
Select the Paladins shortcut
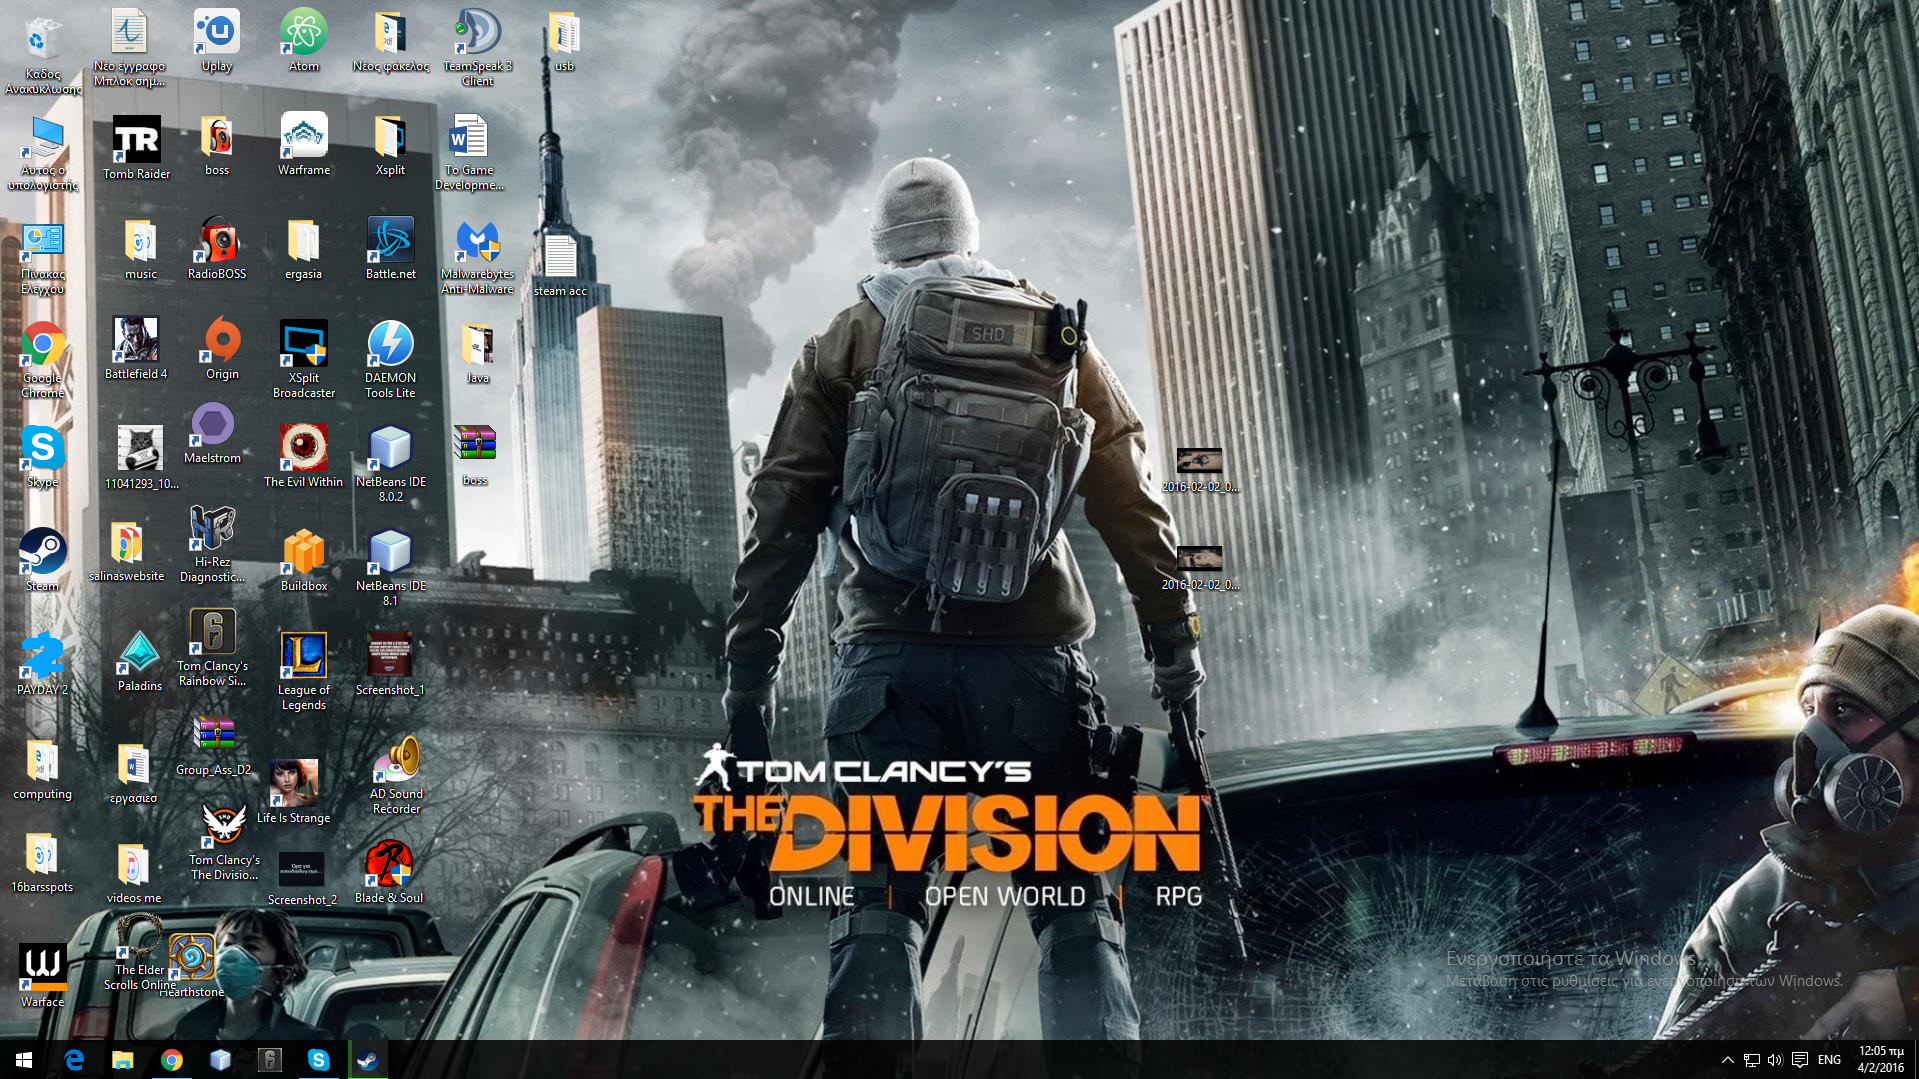point(140,661)
